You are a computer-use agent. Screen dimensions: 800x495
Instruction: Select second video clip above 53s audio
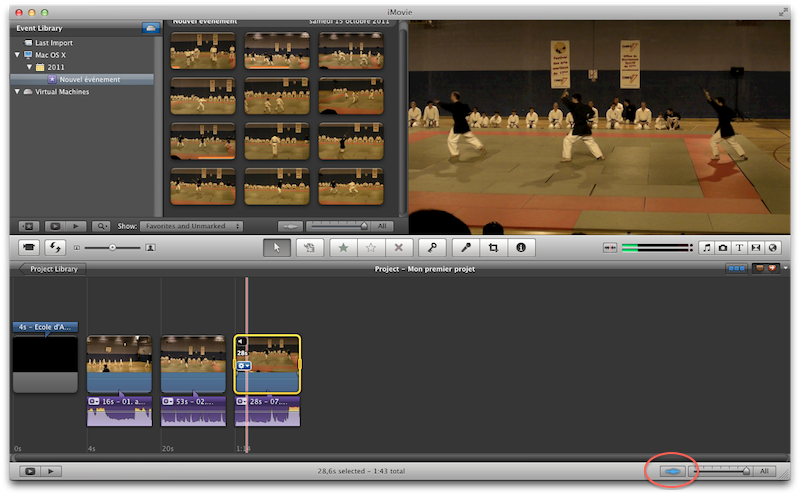click(193, 364)
